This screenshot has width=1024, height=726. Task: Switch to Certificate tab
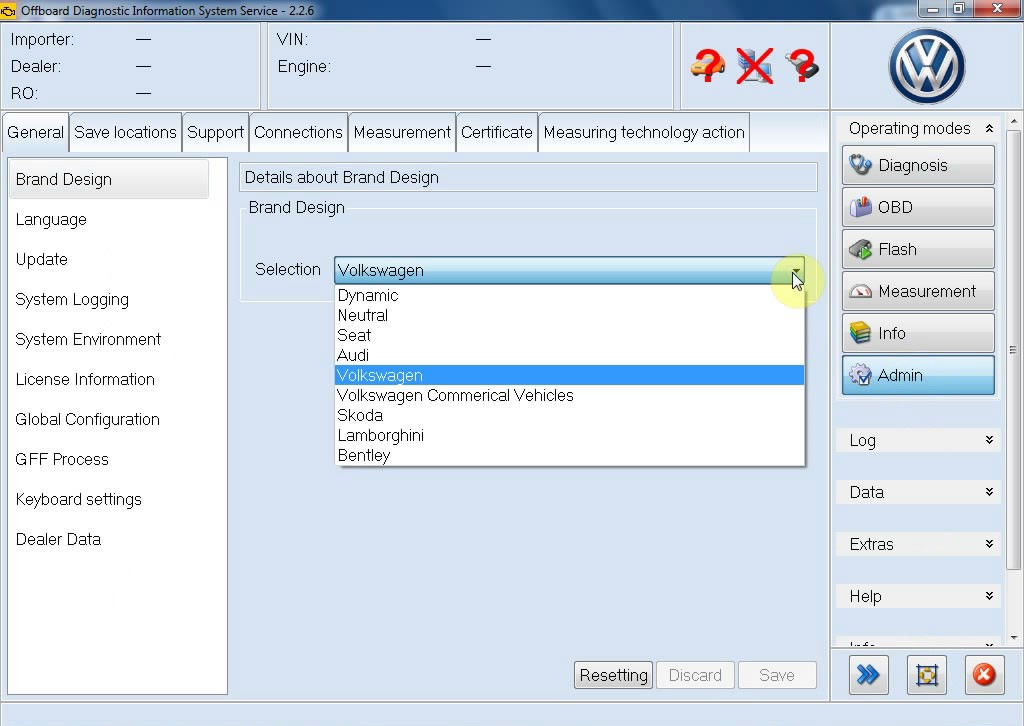(496, 133)
